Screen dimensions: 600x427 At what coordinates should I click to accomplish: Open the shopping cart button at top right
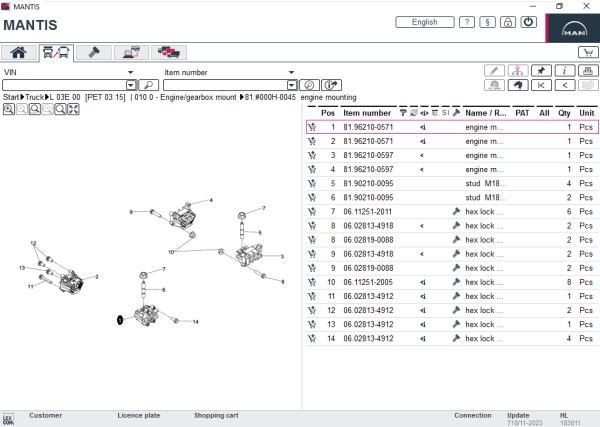[588, 52]
